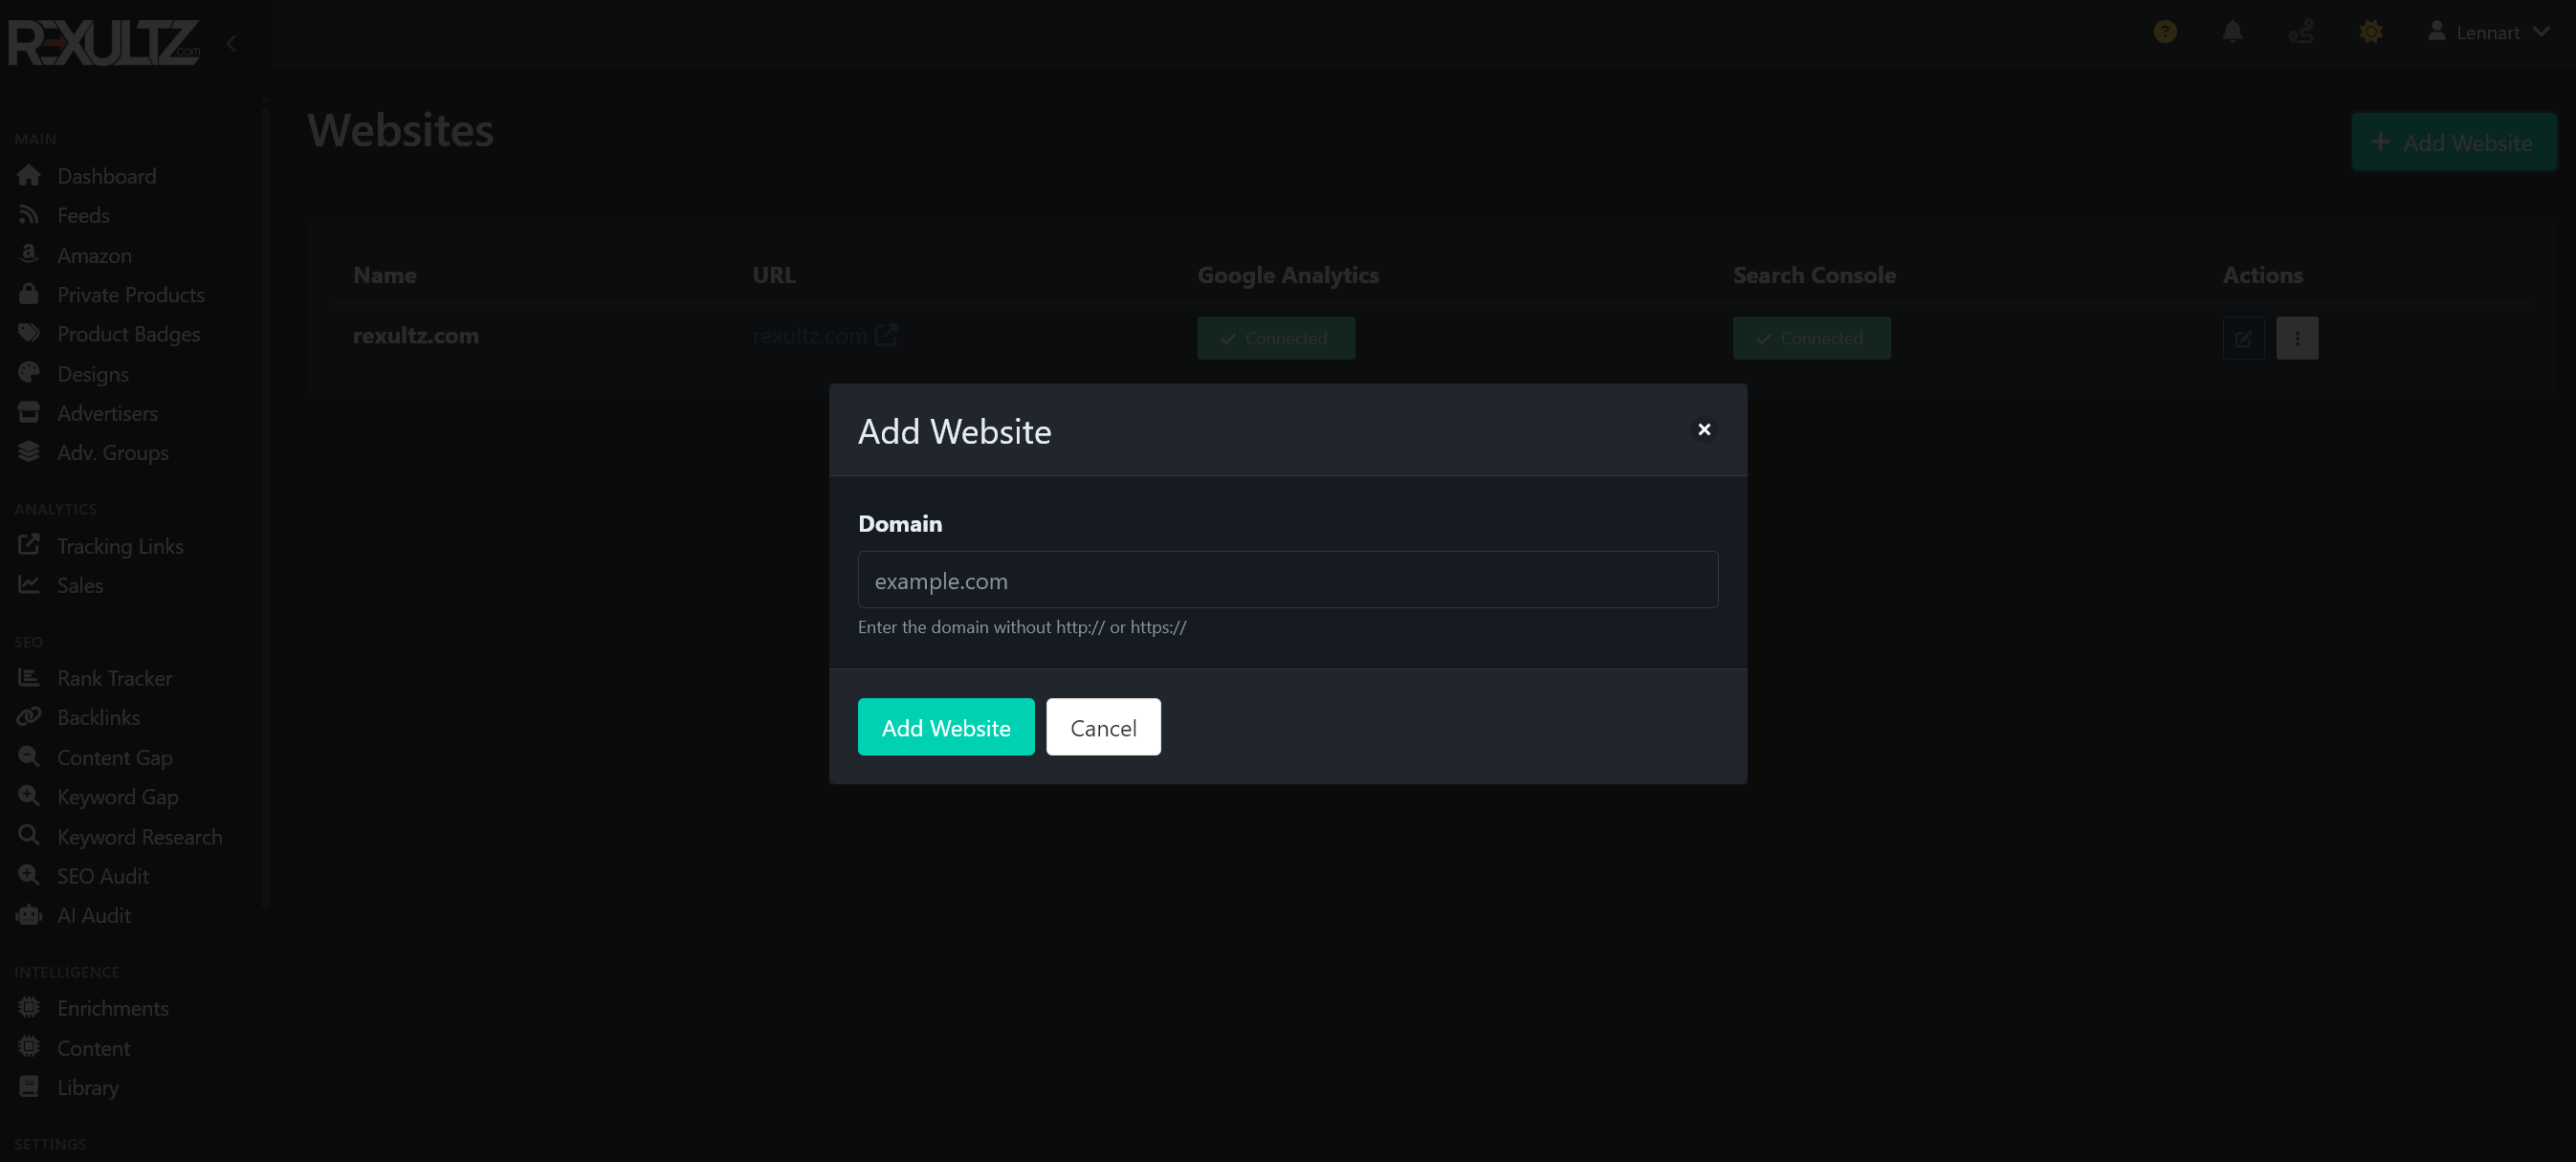Open the help question-mark icon

tap(2165, 32)
